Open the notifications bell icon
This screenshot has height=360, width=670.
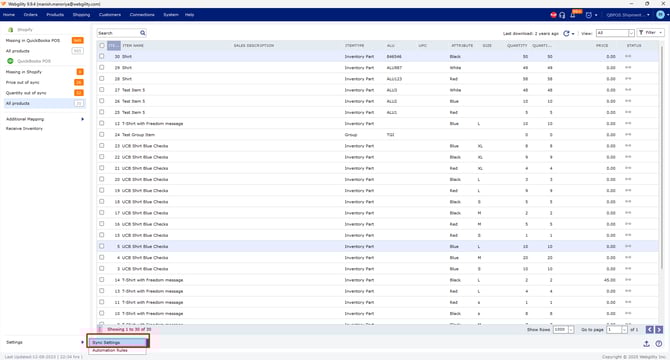573,15
